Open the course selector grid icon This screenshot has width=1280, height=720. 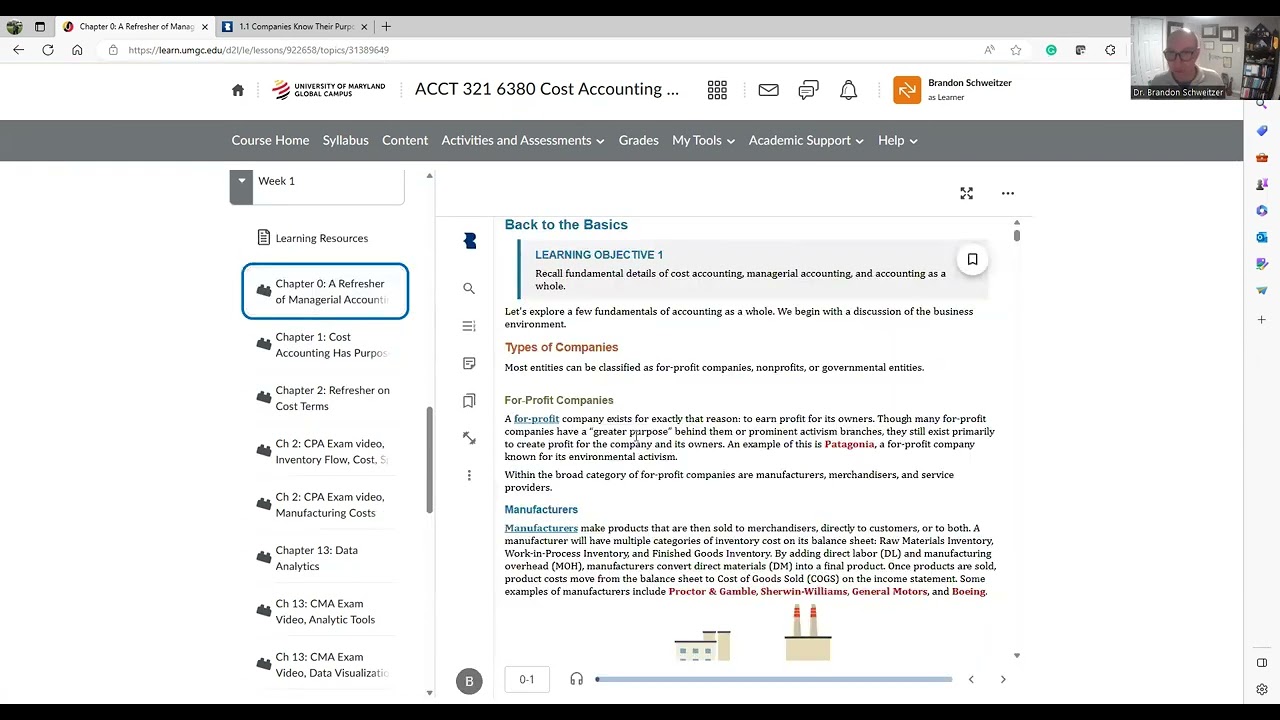pyautogui.click(x=717, y=90)
